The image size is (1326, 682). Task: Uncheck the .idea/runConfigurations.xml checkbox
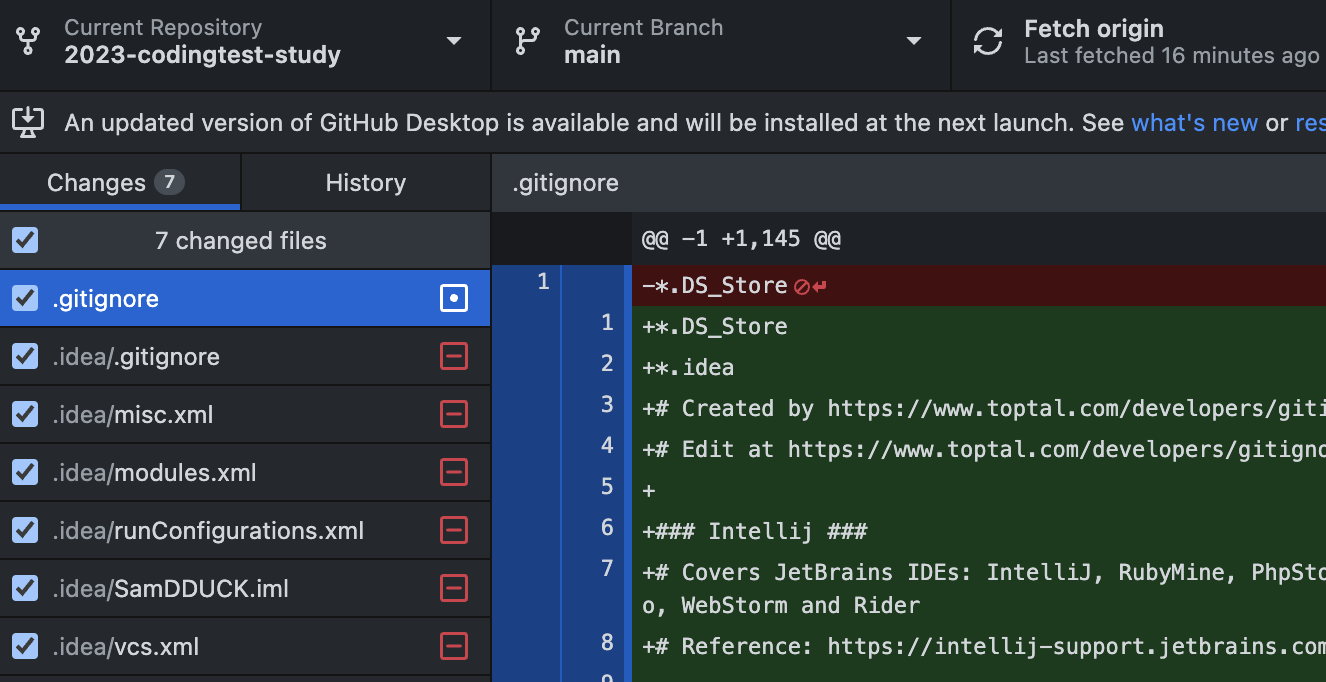coord(25,530)
